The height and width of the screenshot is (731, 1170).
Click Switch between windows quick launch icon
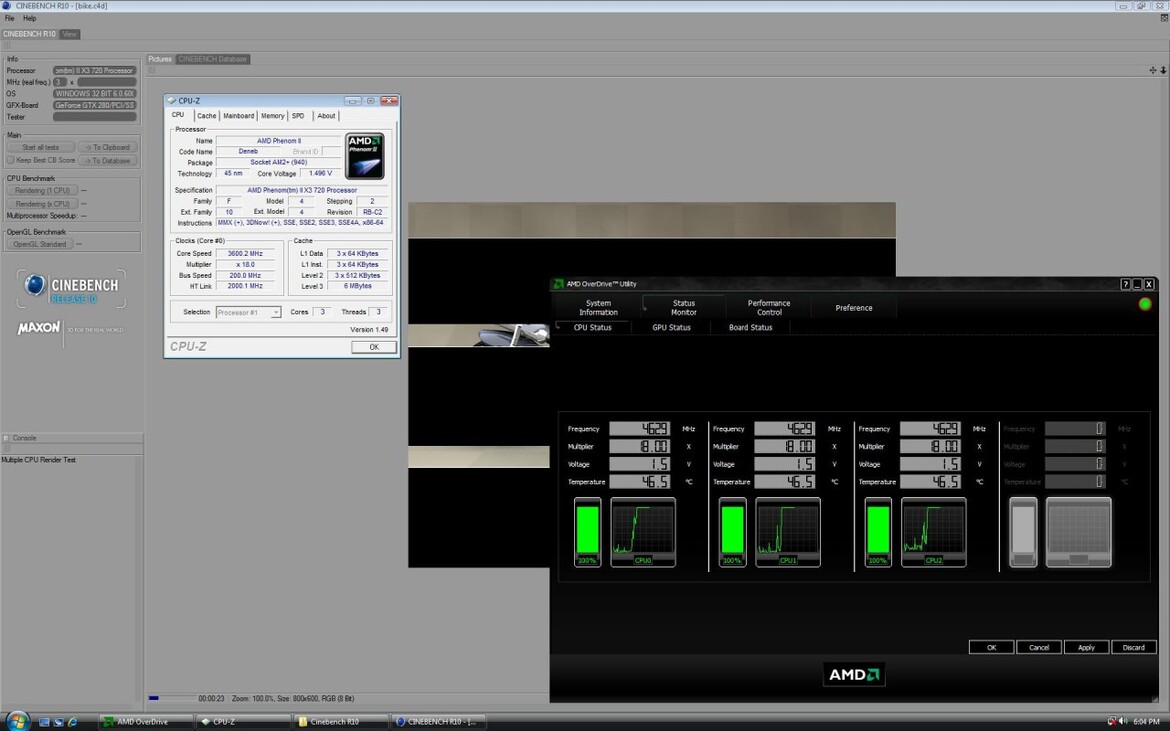click(x=58, y=721)
